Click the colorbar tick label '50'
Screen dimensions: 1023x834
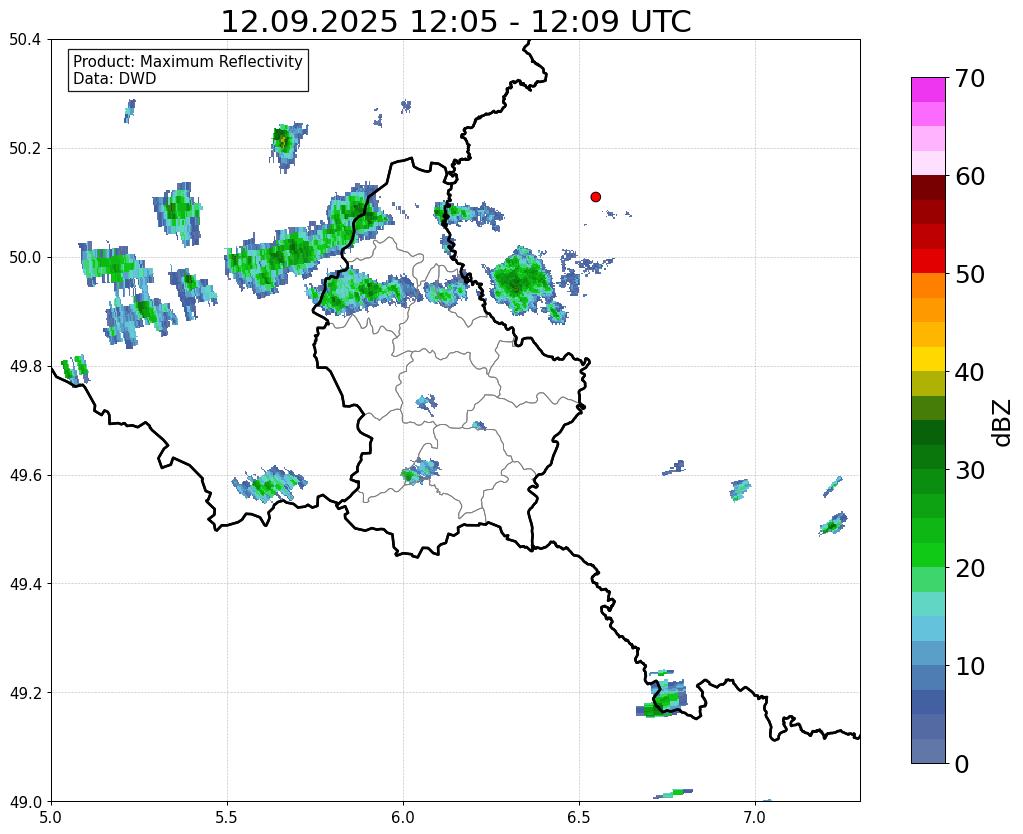point(970,274)
